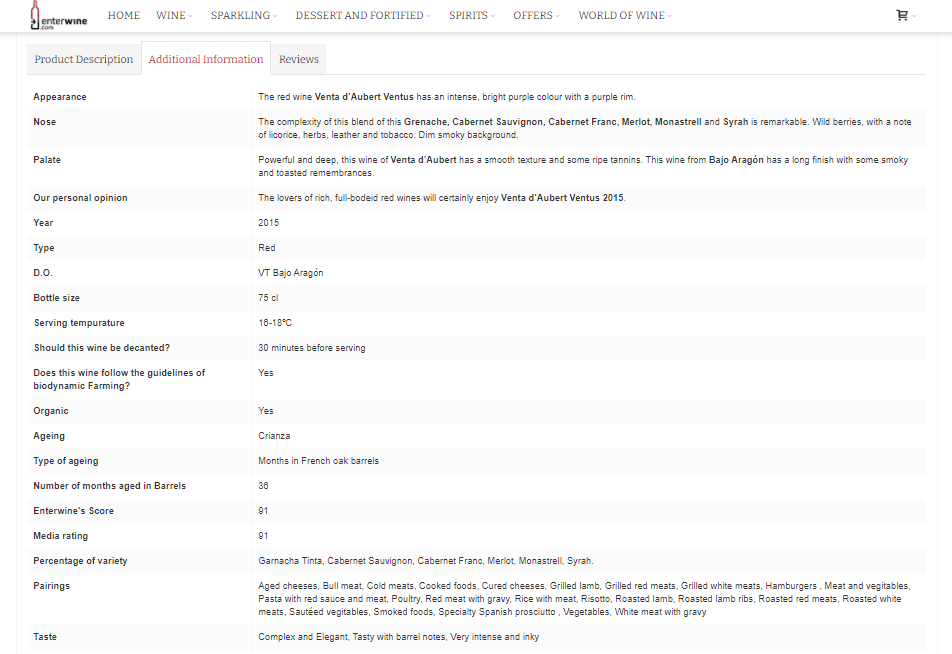Expand the WINE dropdown menu
Image resolution: width=952 pixels, height=654 pixels.
[174, 15]
